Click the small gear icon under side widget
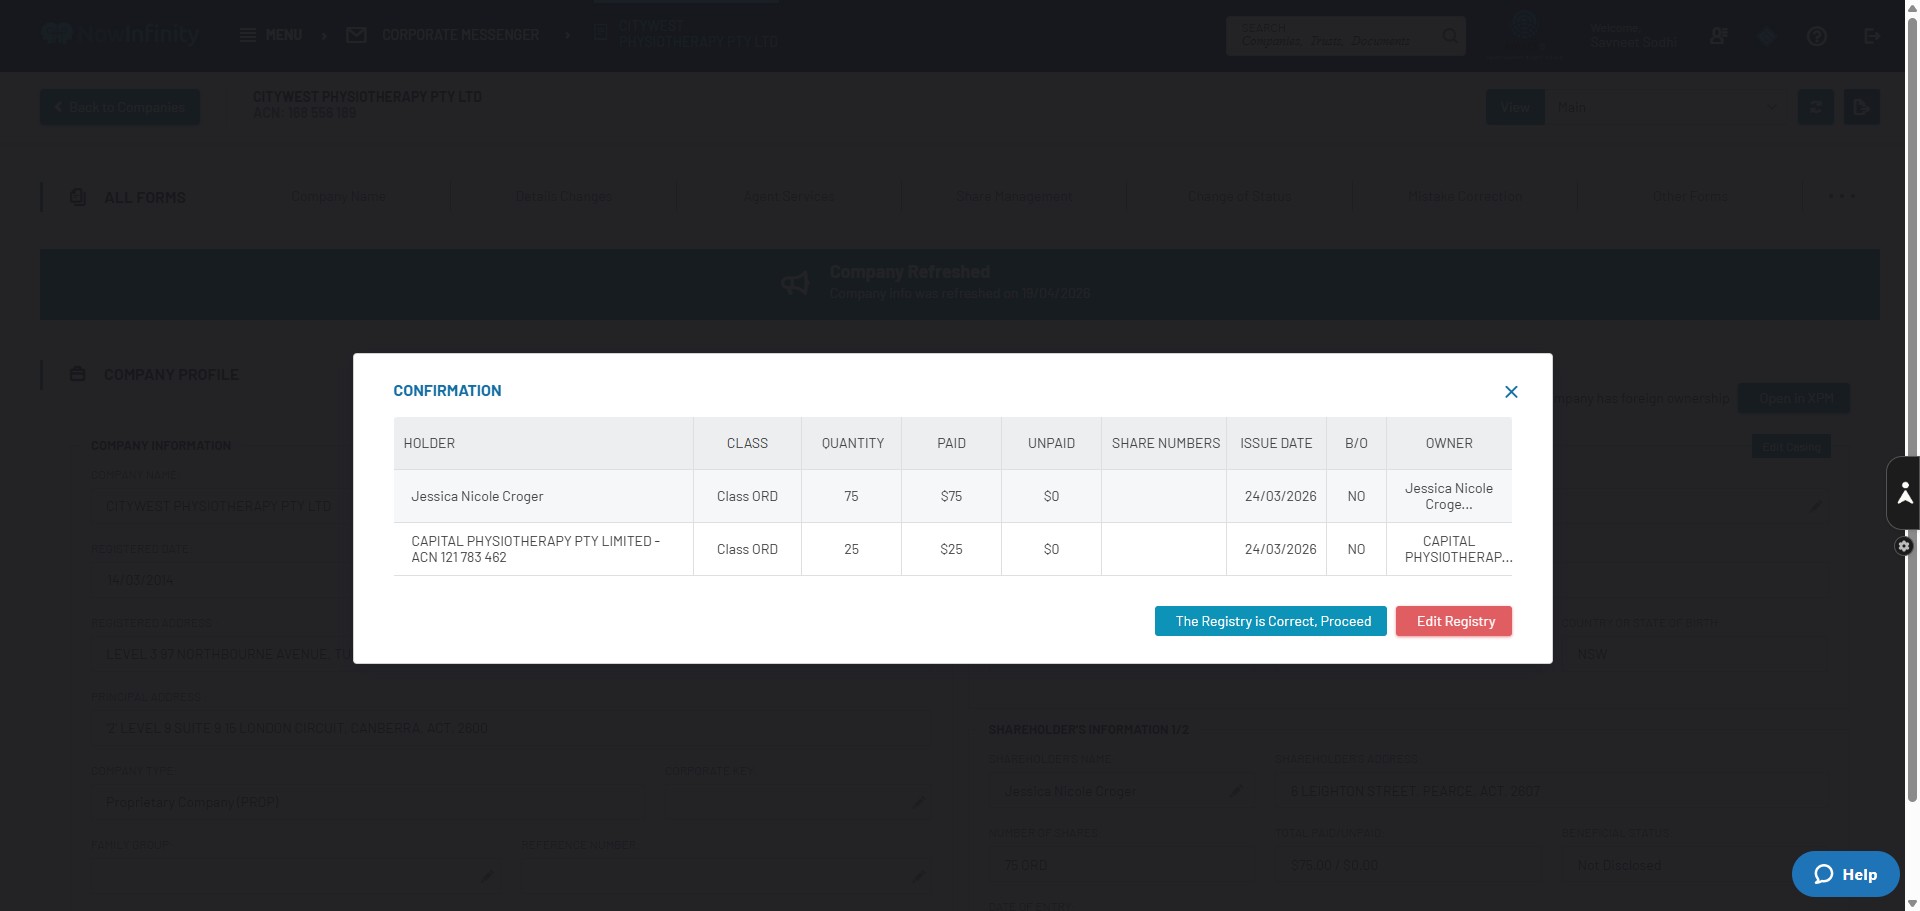 coord(1904,546)
